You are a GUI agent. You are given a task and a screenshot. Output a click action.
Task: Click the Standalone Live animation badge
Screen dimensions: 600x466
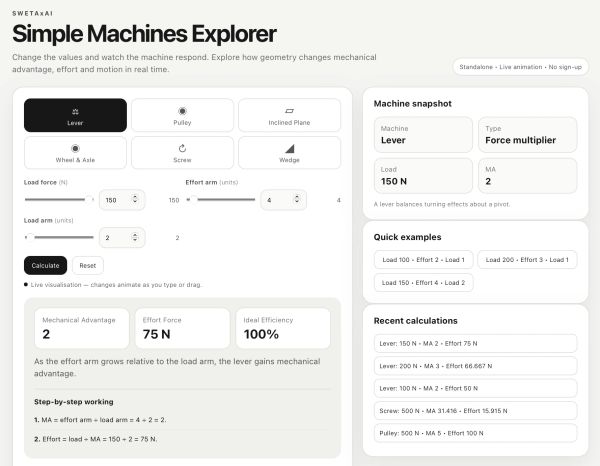(x=520, y=67)
